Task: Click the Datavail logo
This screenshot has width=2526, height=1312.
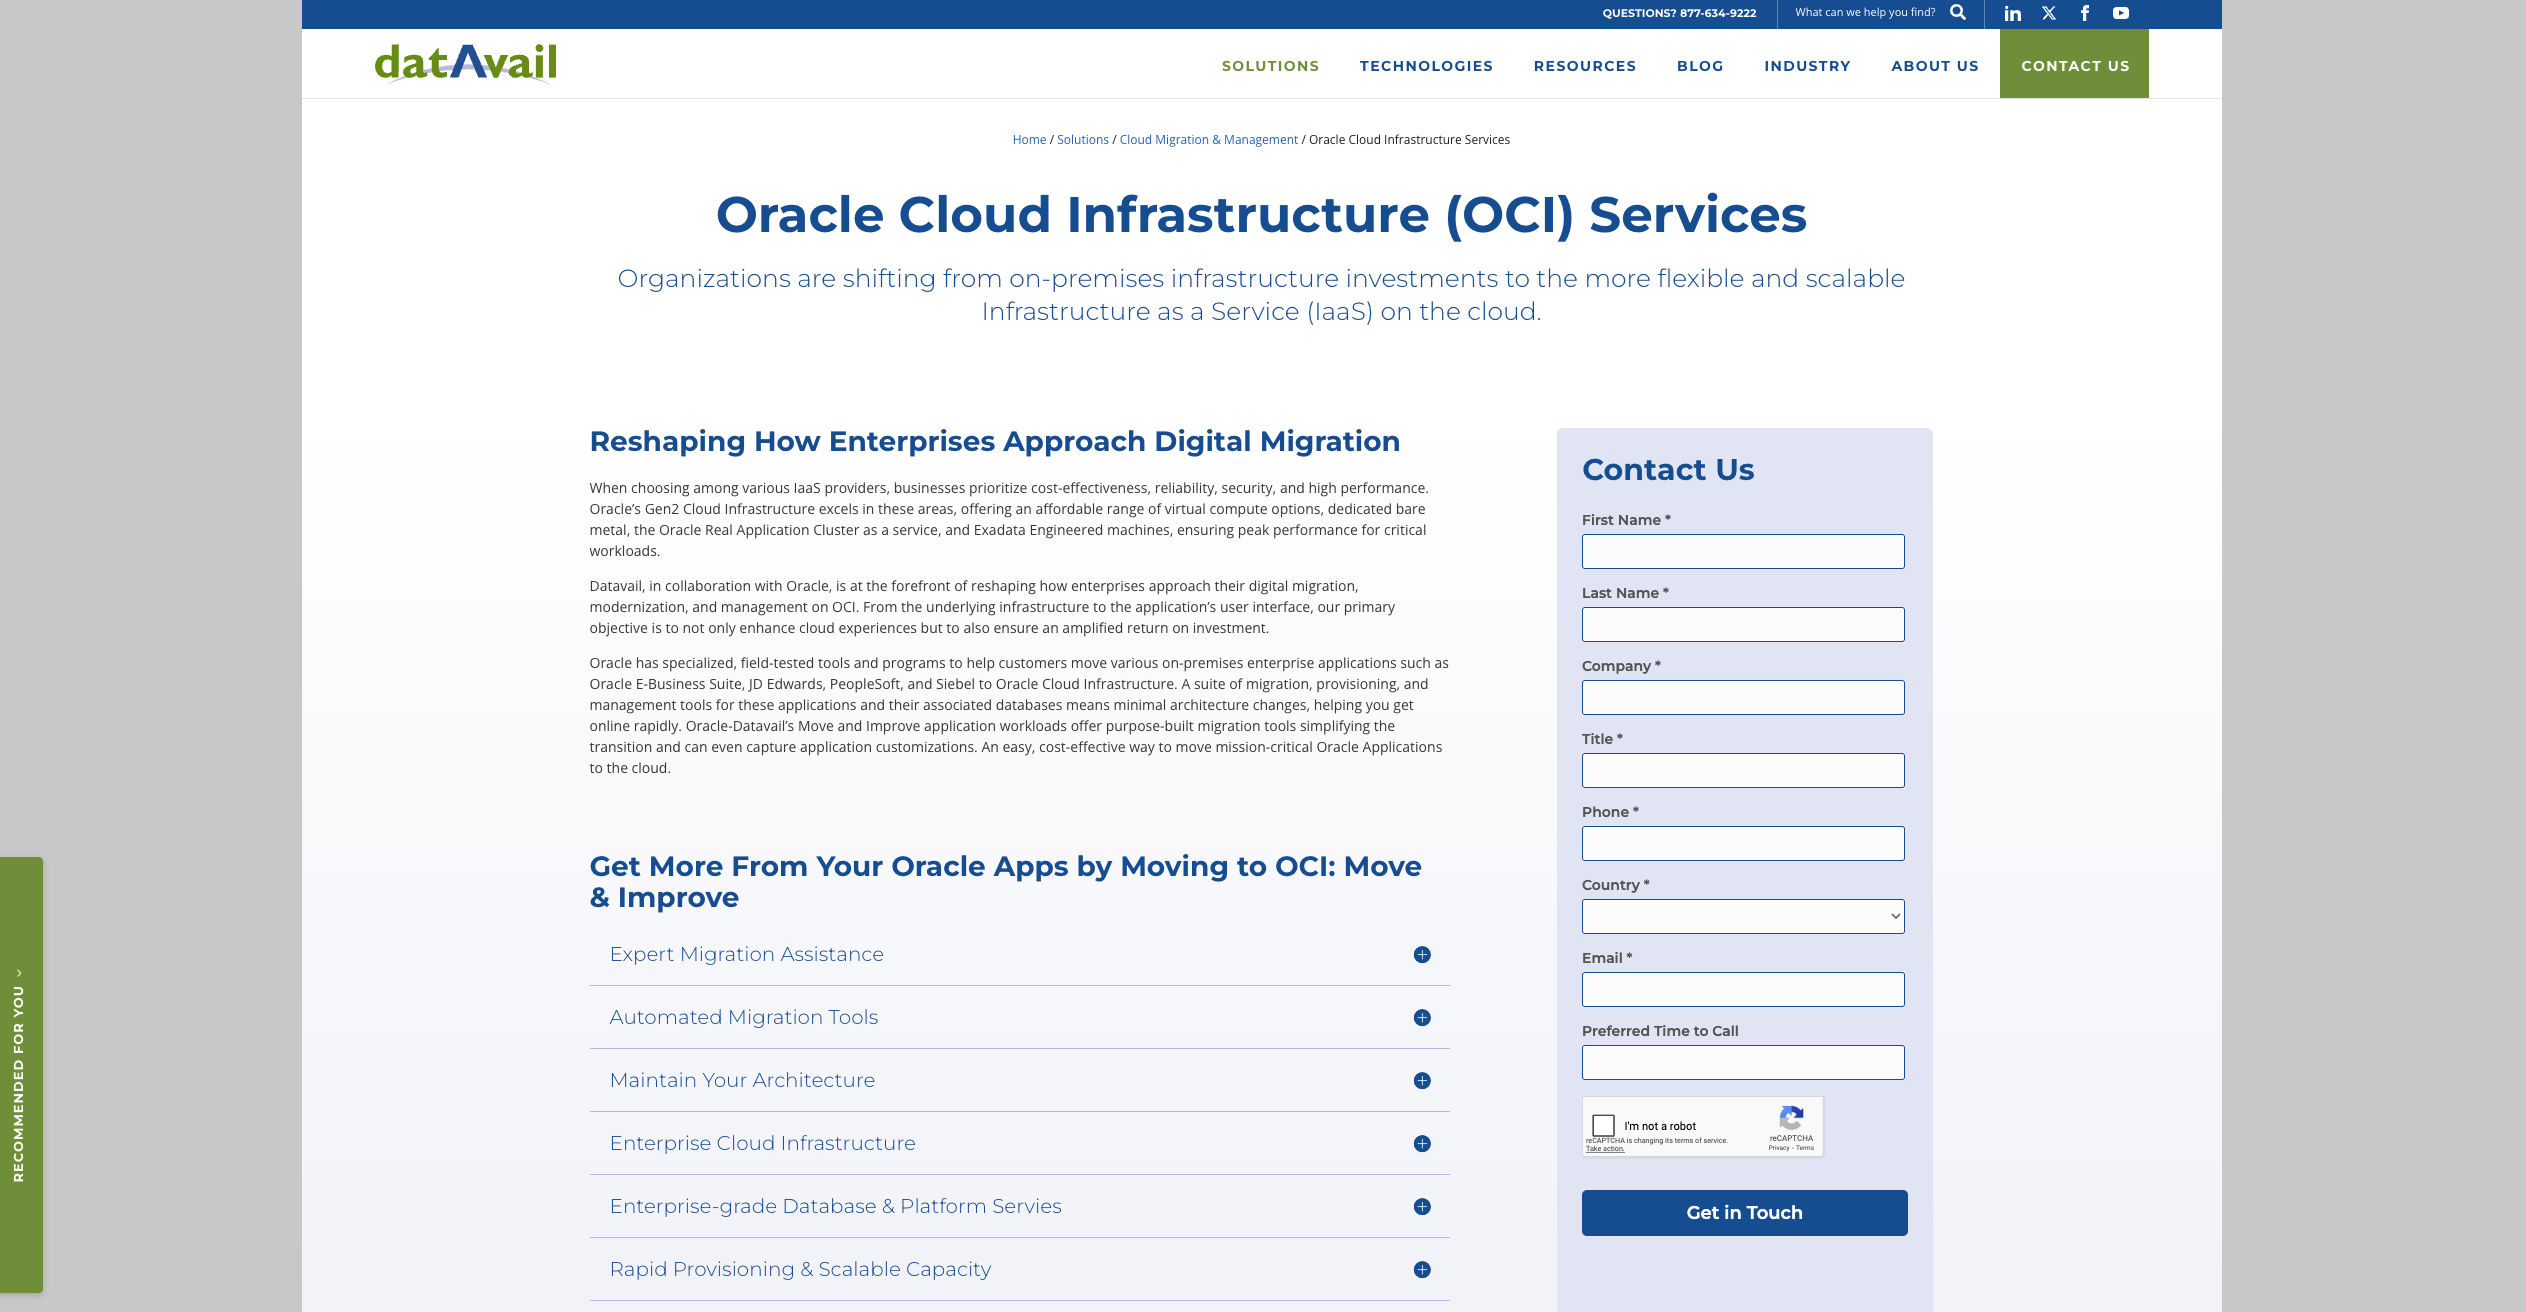Action: [x=465, y=62]
